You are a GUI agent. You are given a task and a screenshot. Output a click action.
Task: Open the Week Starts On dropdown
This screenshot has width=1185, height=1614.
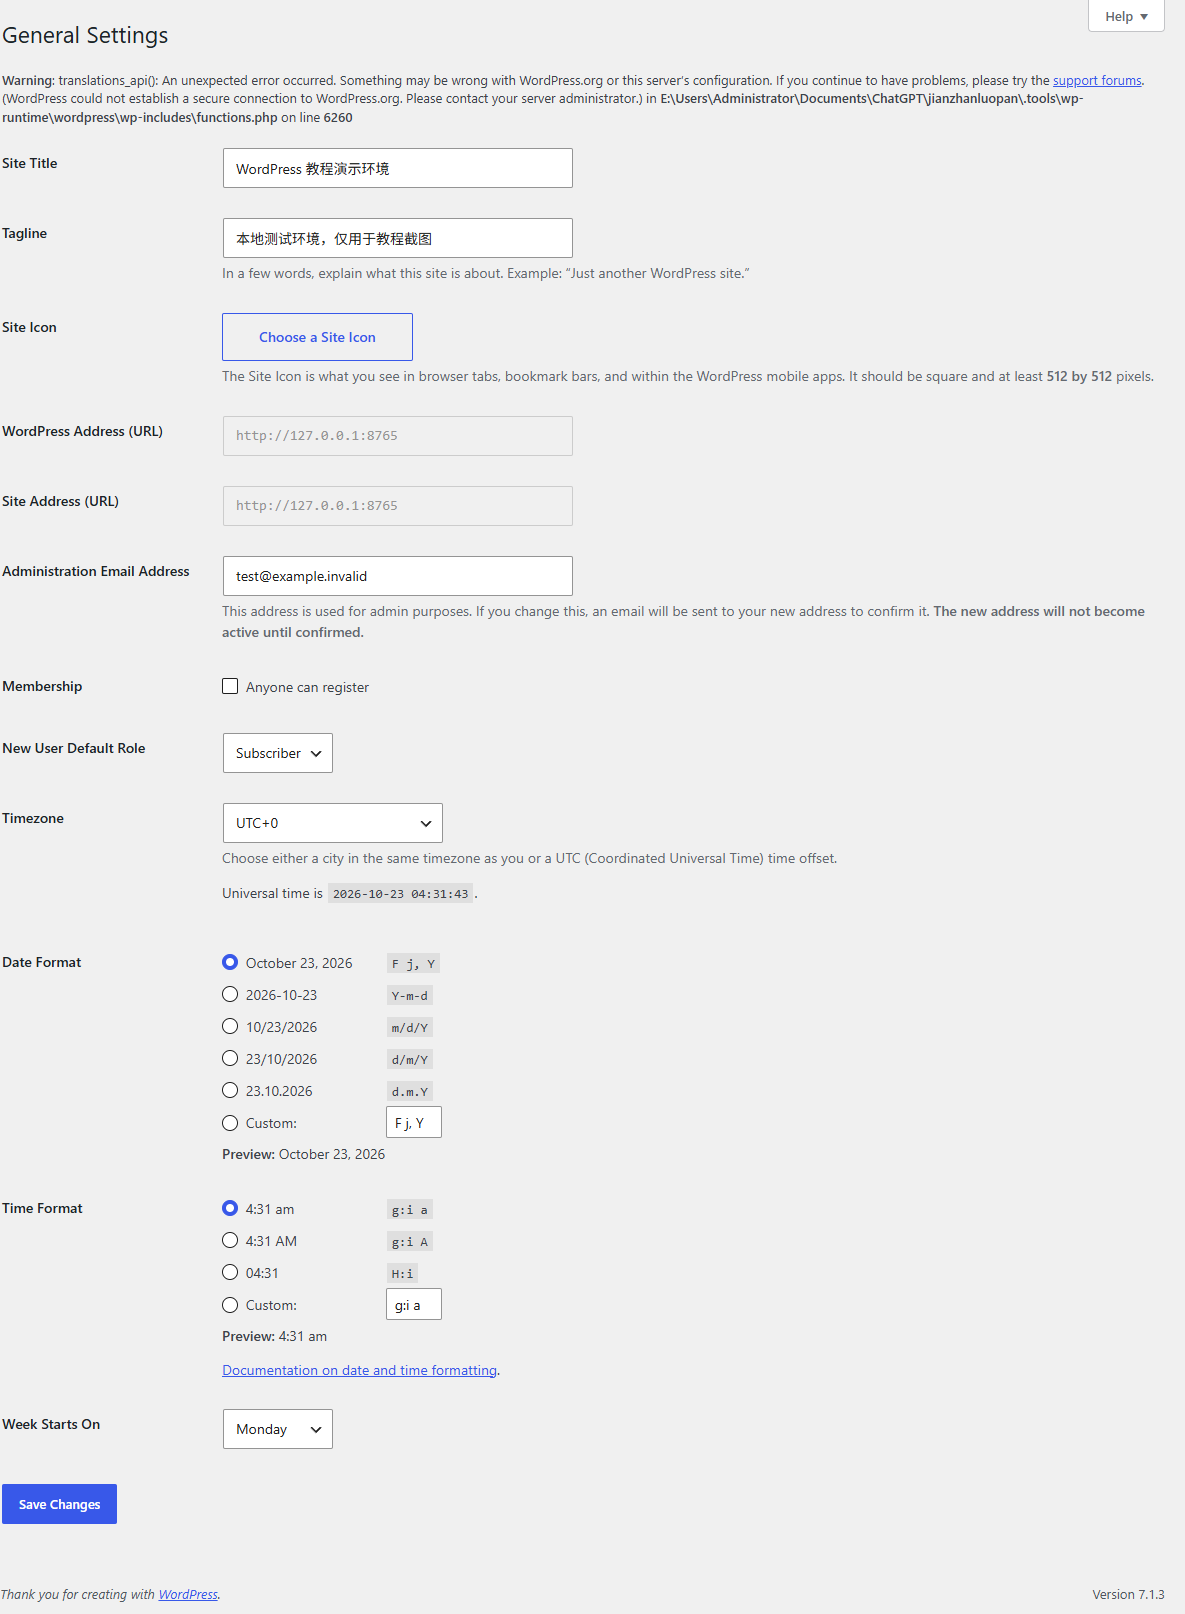click(x=278, y=1429)
